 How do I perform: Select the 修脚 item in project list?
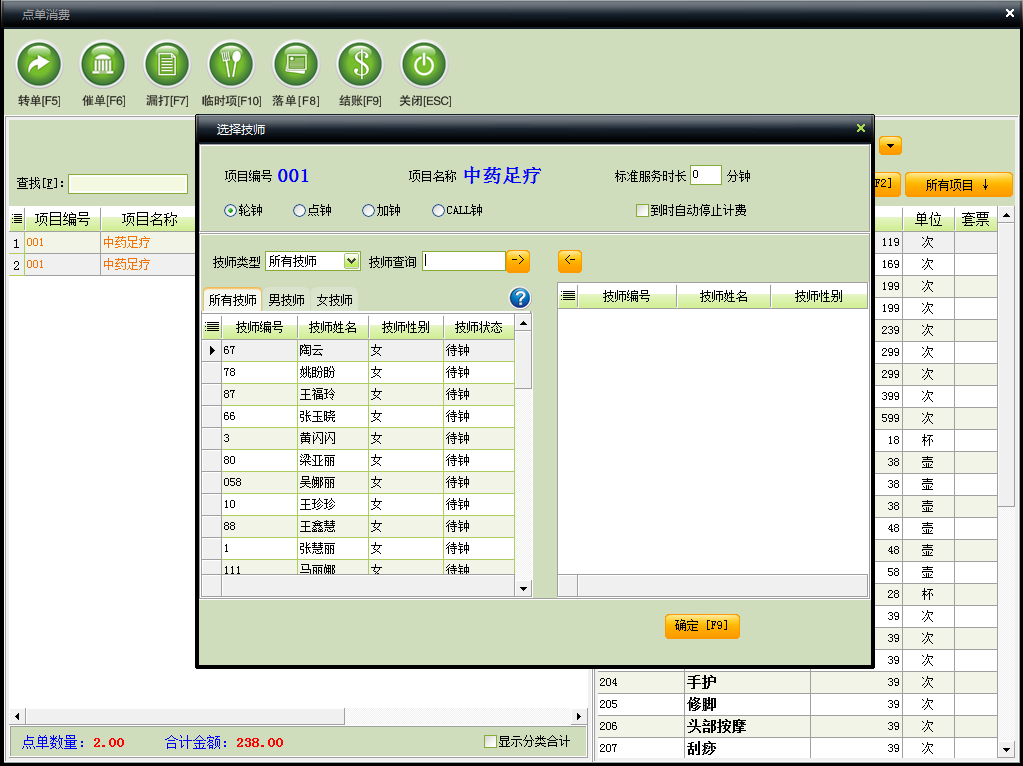[797, 705]
